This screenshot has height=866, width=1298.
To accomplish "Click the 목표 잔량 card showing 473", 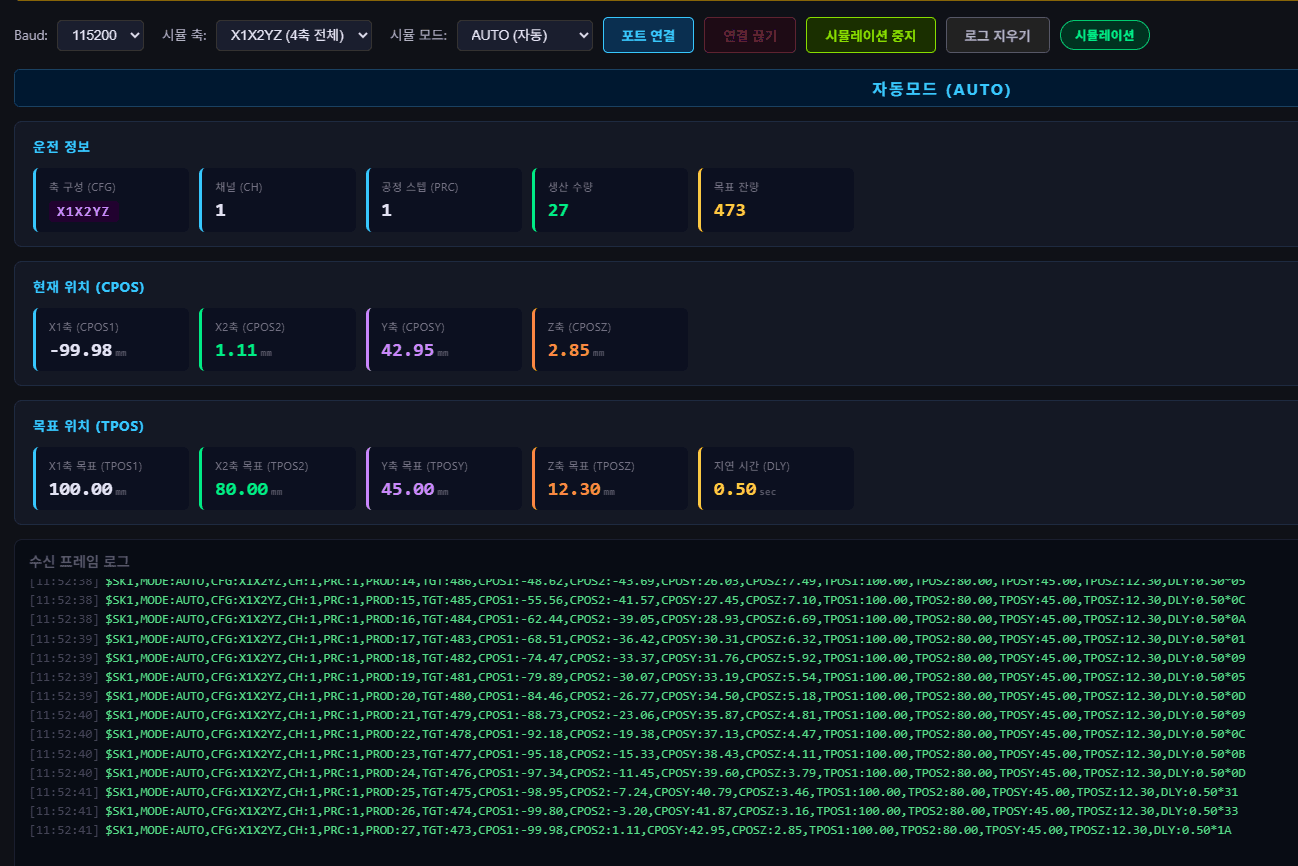I will (x=776, y=200).
